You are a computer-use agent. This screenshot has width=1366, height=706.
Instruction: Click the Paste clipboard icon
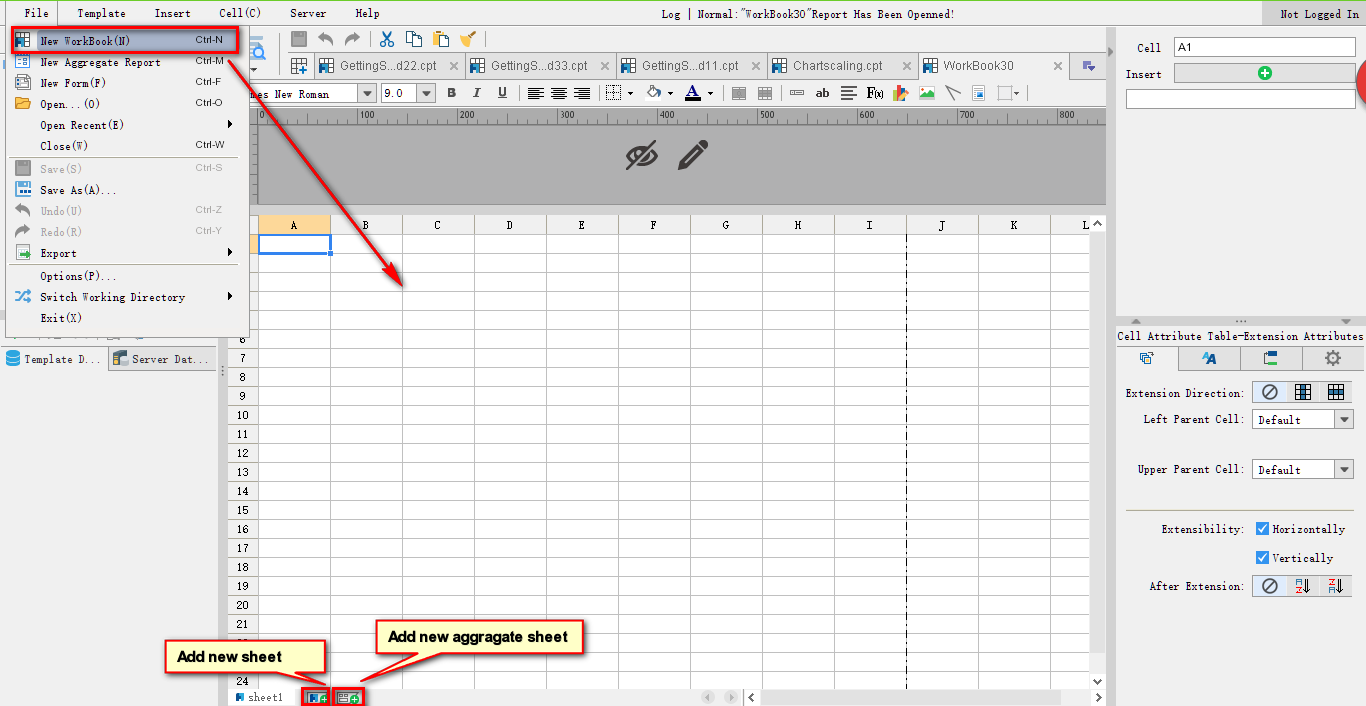(441, 39)
